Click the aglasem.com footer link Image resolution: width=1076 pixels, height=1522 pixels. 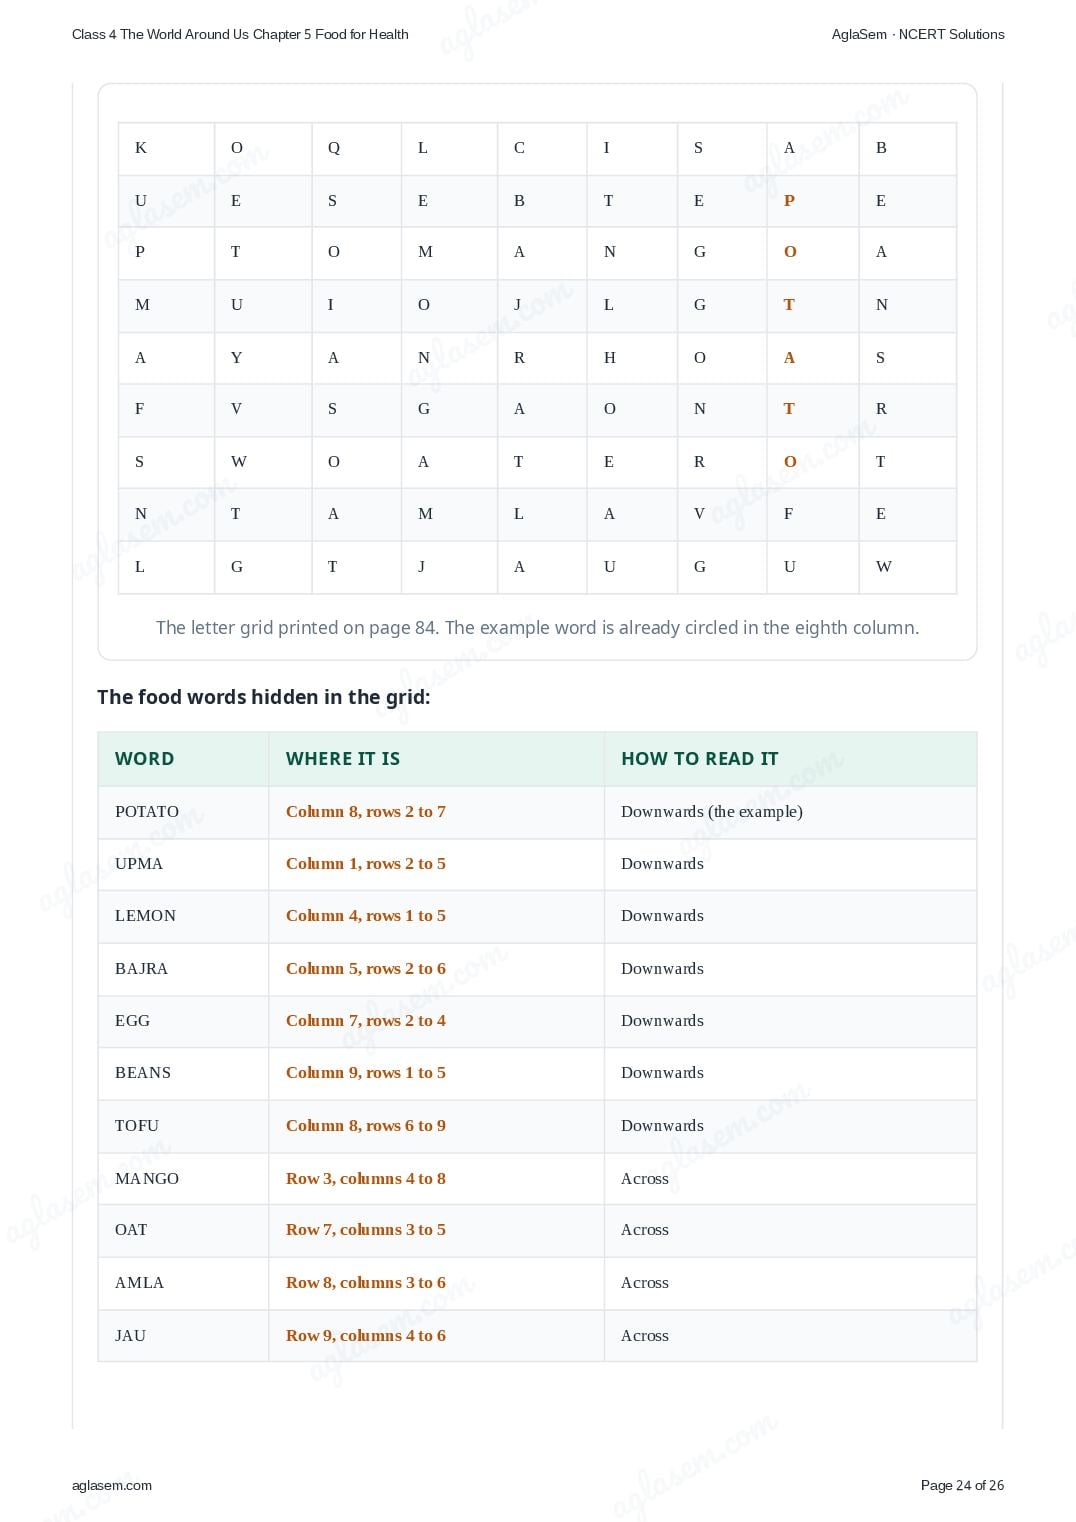click(x=112, y=1485)
